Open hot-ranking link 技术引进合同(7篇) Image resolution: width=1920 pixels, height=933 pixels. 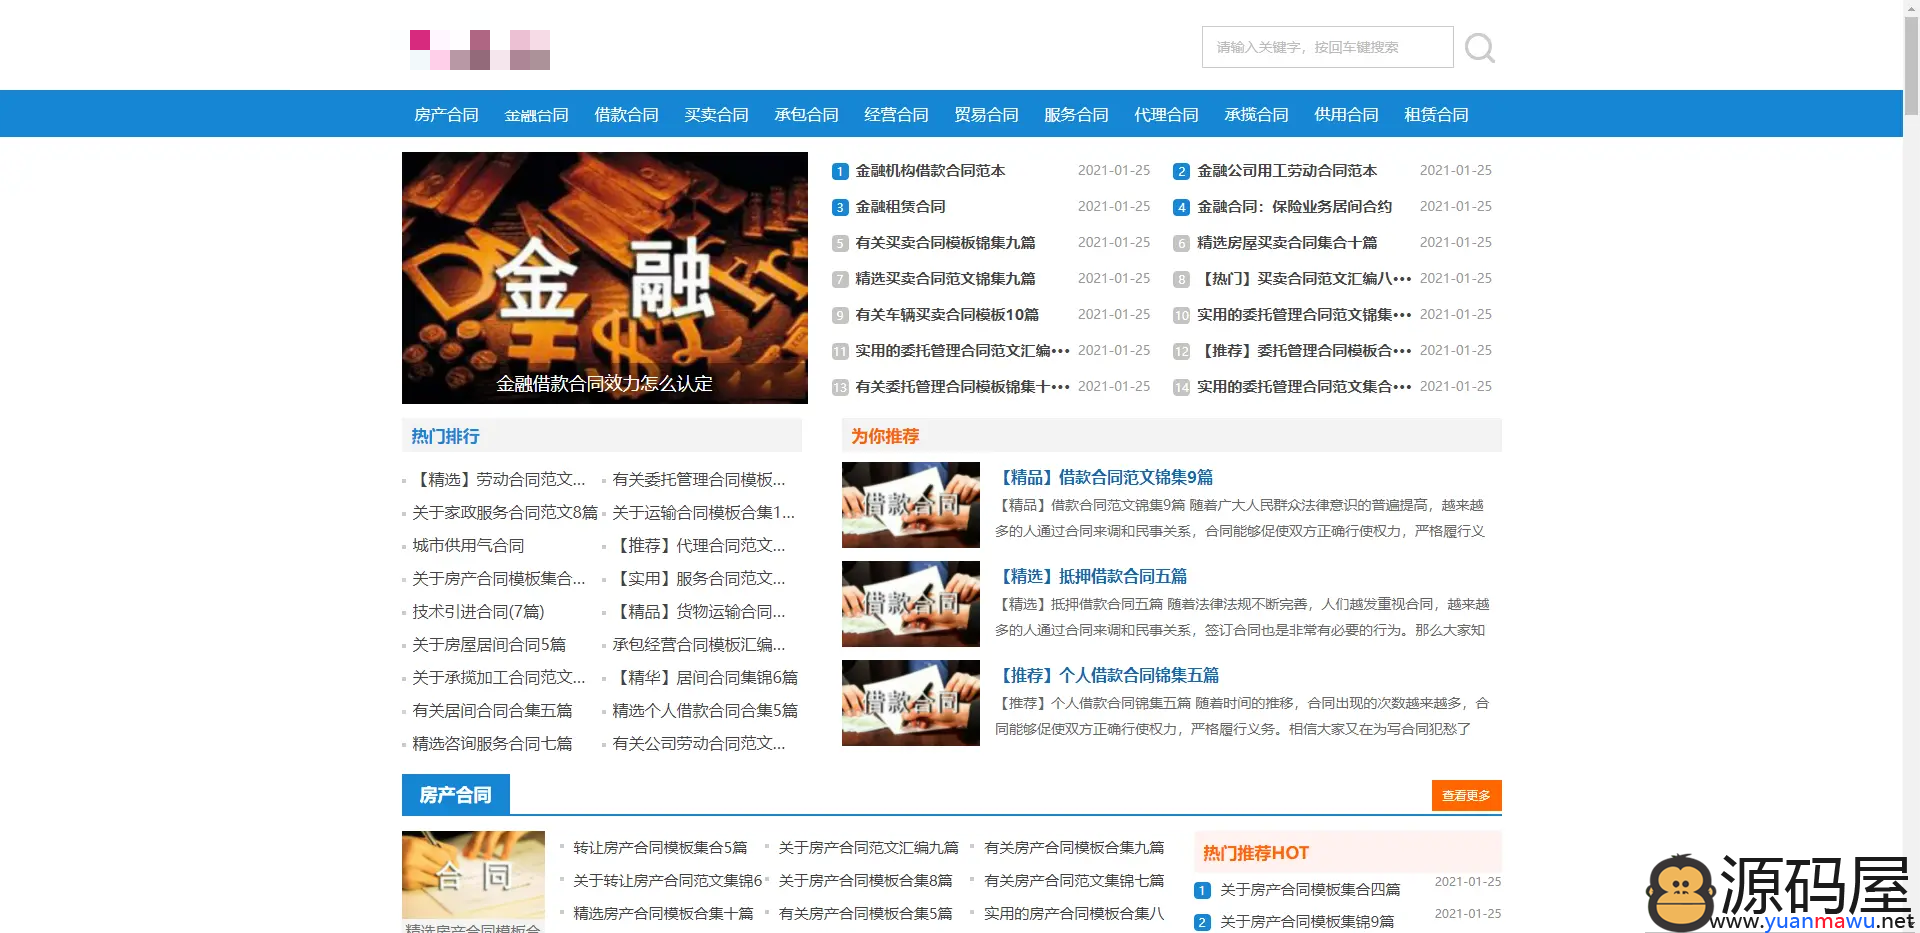click(x=478, y=612)
